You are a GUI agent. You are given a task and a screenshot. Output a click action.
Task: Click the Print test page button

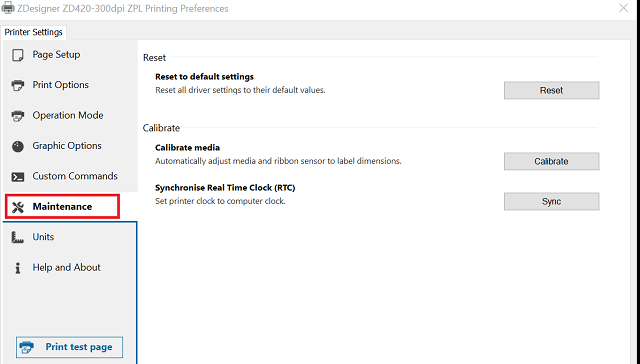[69, 347]
